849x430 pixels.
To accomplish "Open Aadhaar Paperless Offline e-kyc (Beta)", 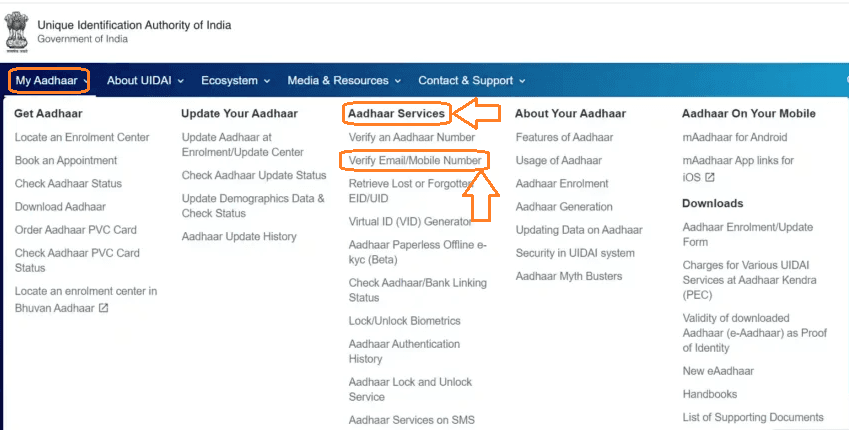I will 417,252.
